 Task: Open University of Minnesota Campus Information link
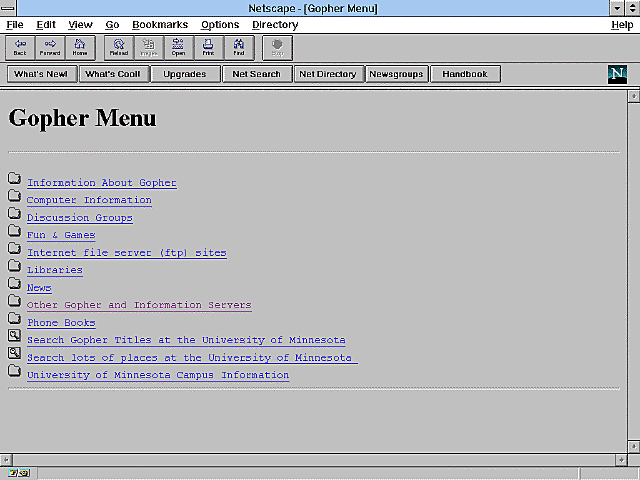[158, 375]
